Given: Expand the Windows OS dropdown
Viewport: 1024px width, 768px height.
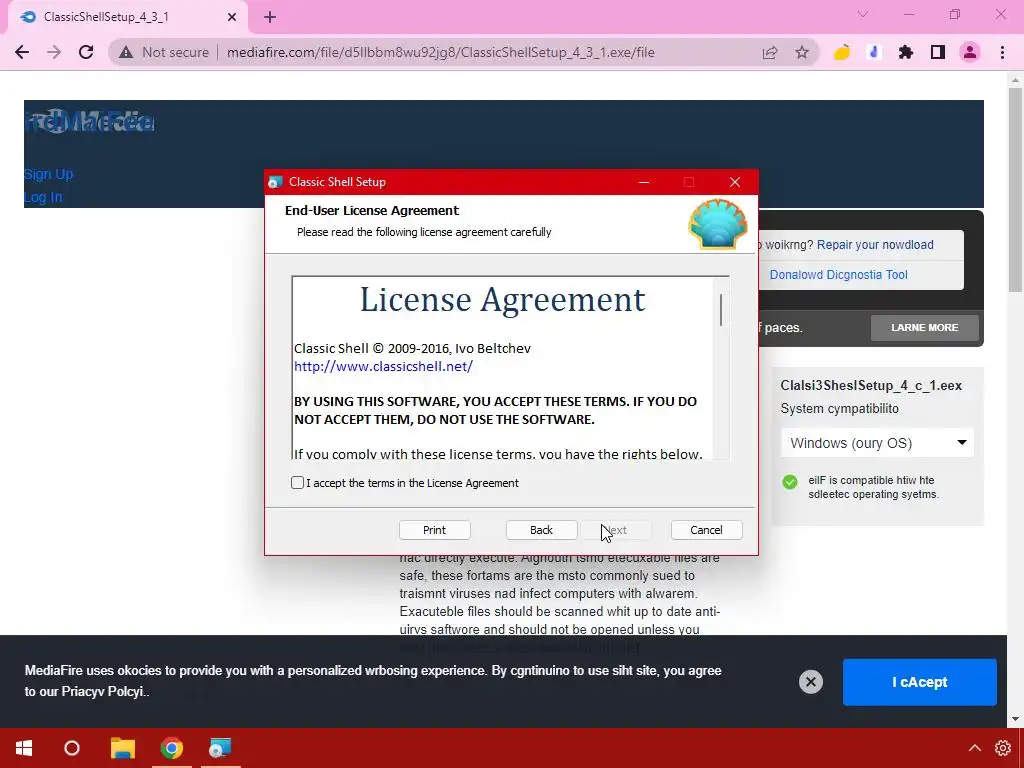Looking at the screenshot, I should pos(877,443).
